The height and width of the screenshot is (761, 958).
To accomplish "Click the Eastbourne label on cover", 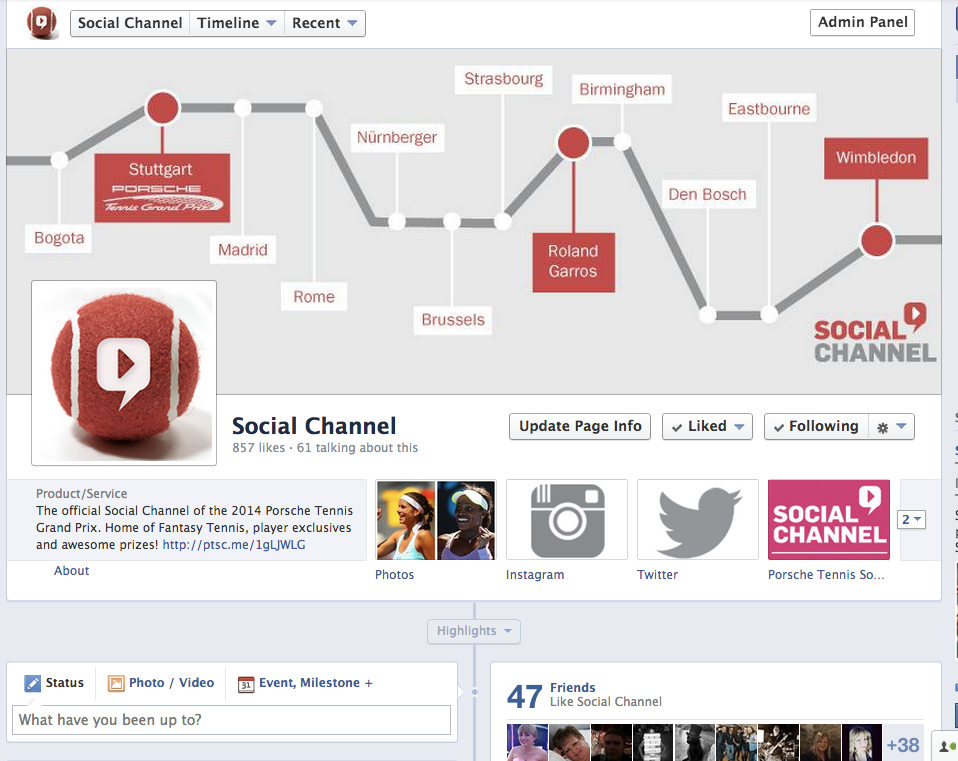I will click(769, 109).
